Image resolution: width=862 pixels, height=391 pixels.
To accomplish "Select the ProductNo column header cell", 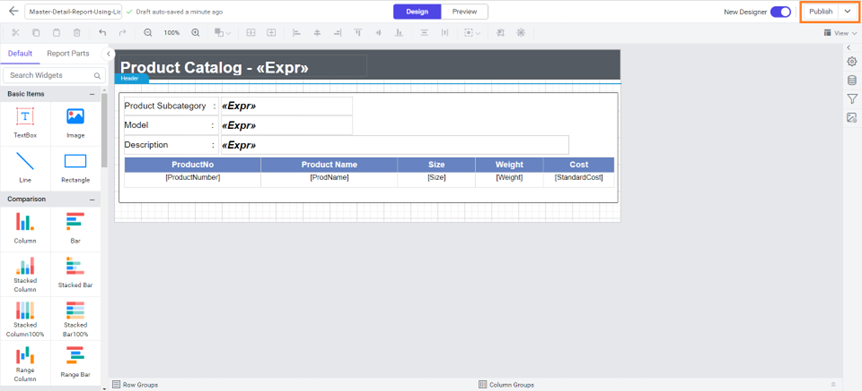I will pos(192,164).
